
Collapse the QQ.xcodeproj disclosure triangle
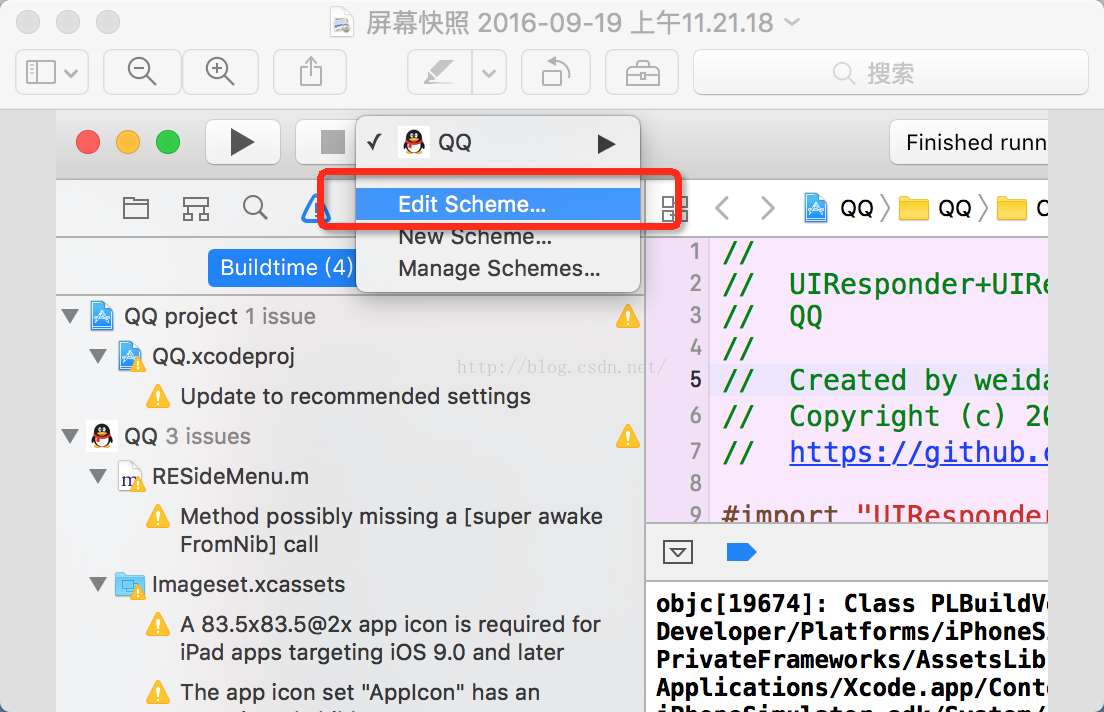coord(99,356)
